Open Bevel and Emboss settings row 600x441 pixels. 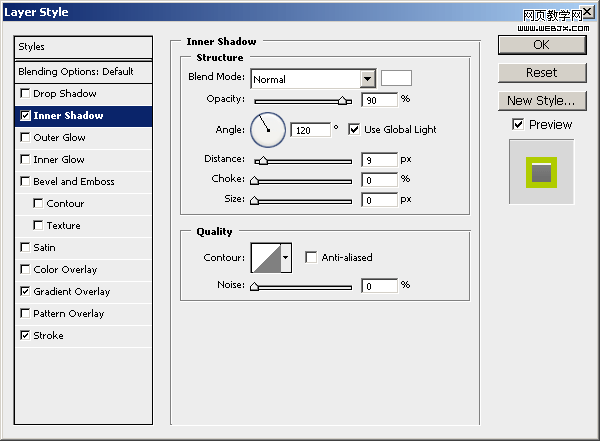pyautogui.click(x=83, y=181)
